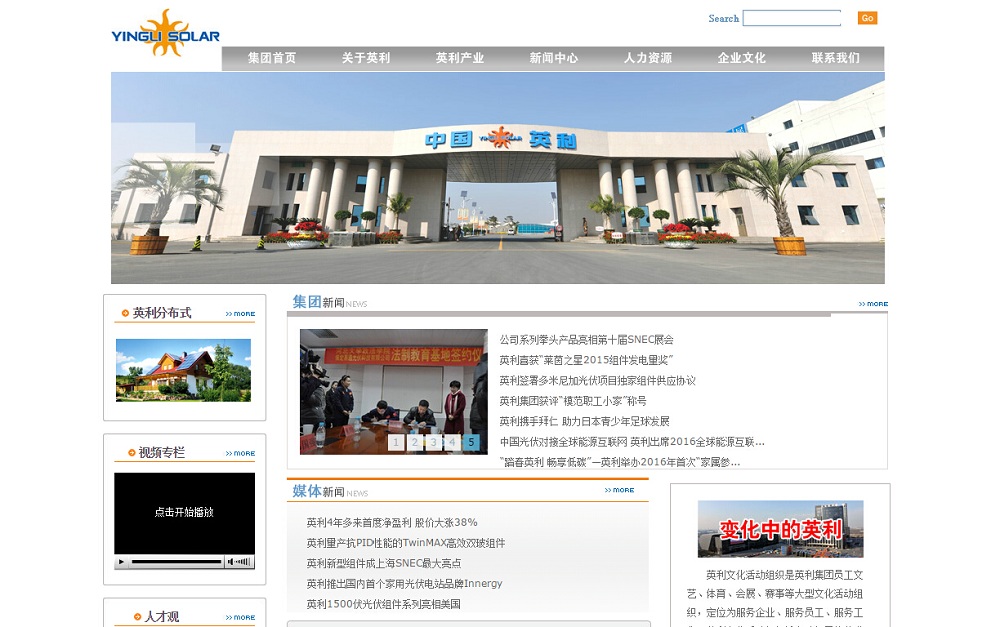
Task: Click the headquarters gate banner image
Action: click(497, 178)
